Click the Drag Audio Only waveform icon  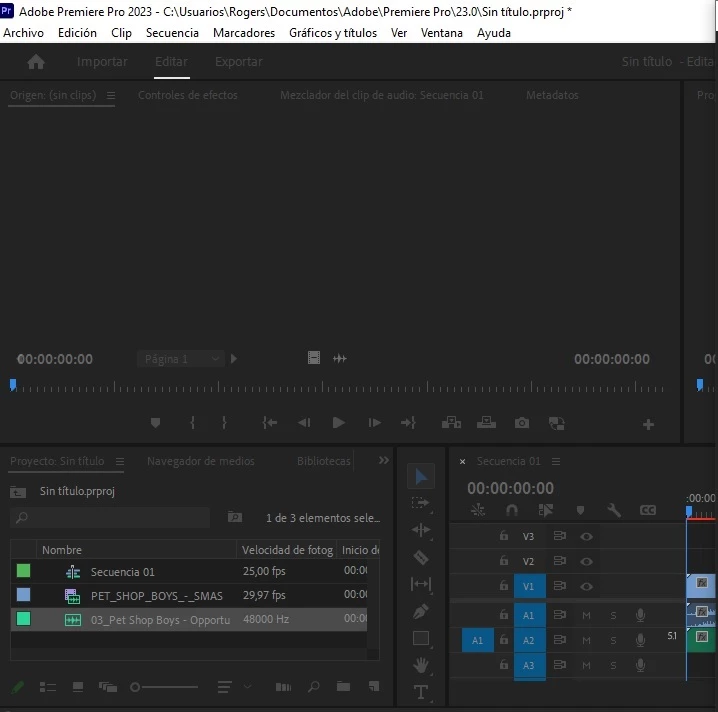pos(340,359)
